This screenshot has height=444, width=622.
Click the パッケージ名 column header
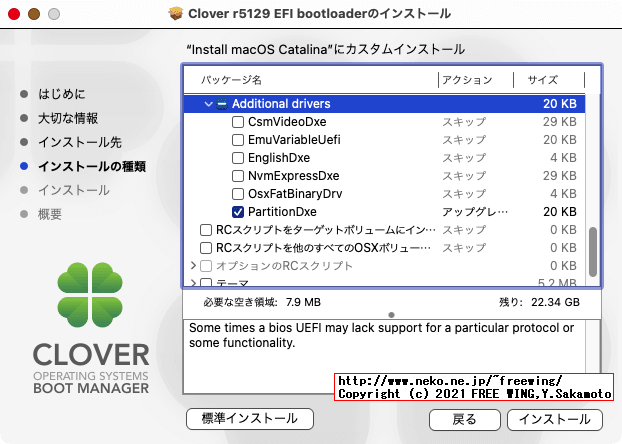point(231,80)
